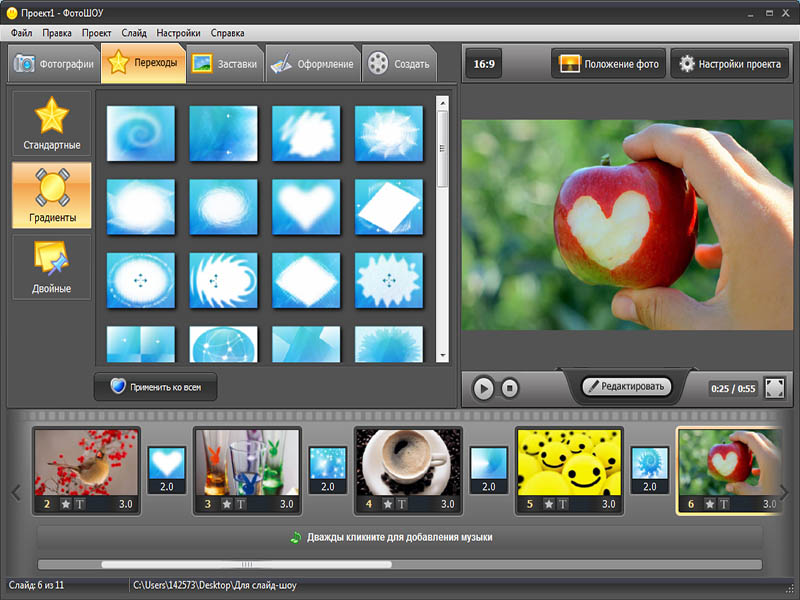Stop the slideshow playback
800x600 pixels.
[510, 388]
